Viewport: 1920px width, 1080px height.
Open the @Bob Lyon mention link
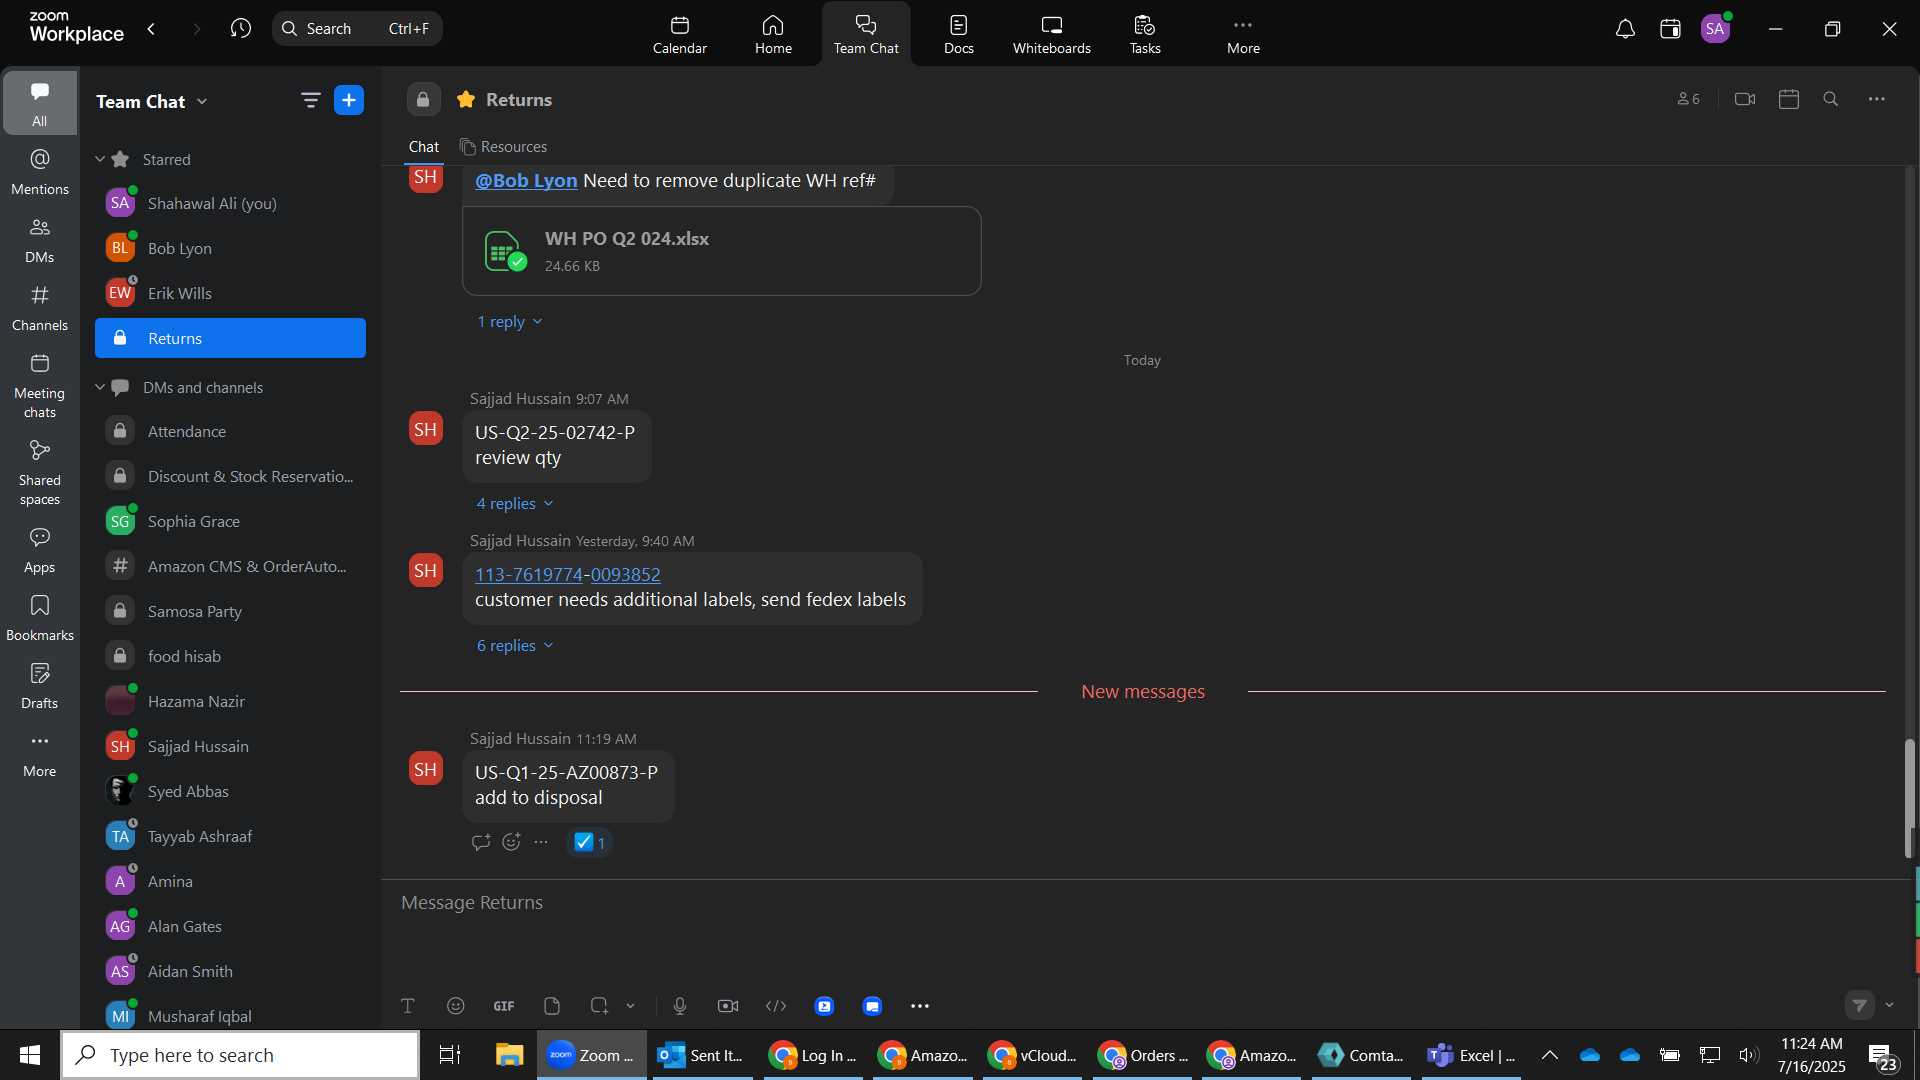point(526,181)
